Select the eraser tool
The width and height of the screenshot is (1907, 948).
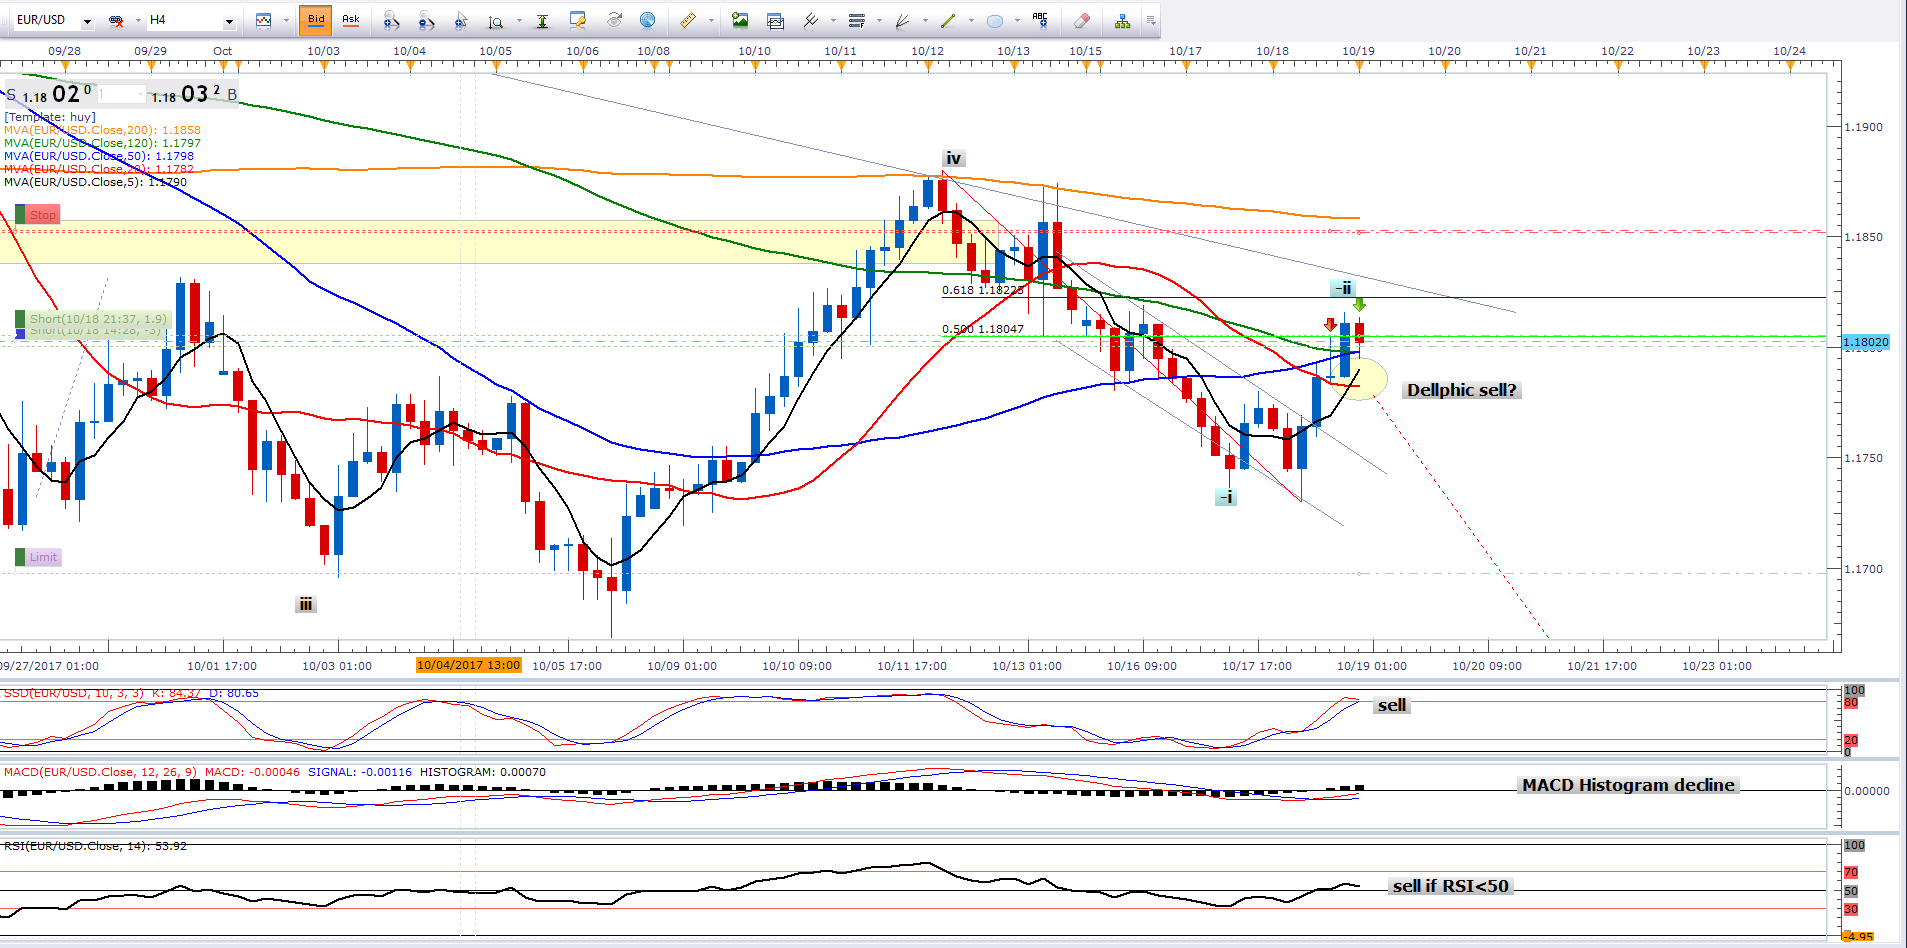(x=1081, y=20)
